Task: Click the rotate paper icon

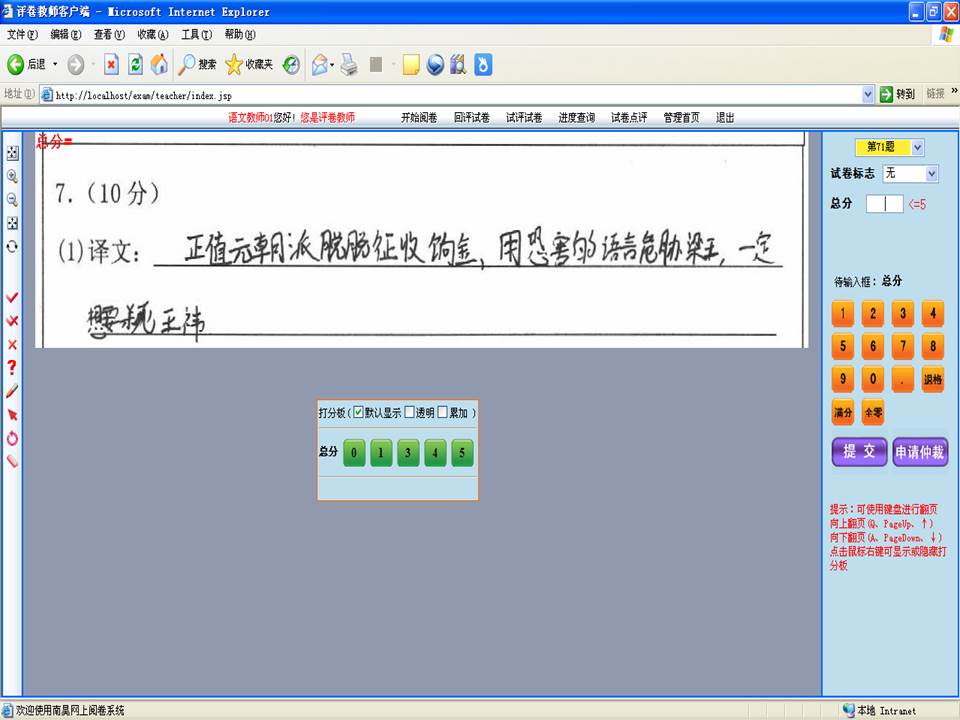Action: [x=12, y=245]
